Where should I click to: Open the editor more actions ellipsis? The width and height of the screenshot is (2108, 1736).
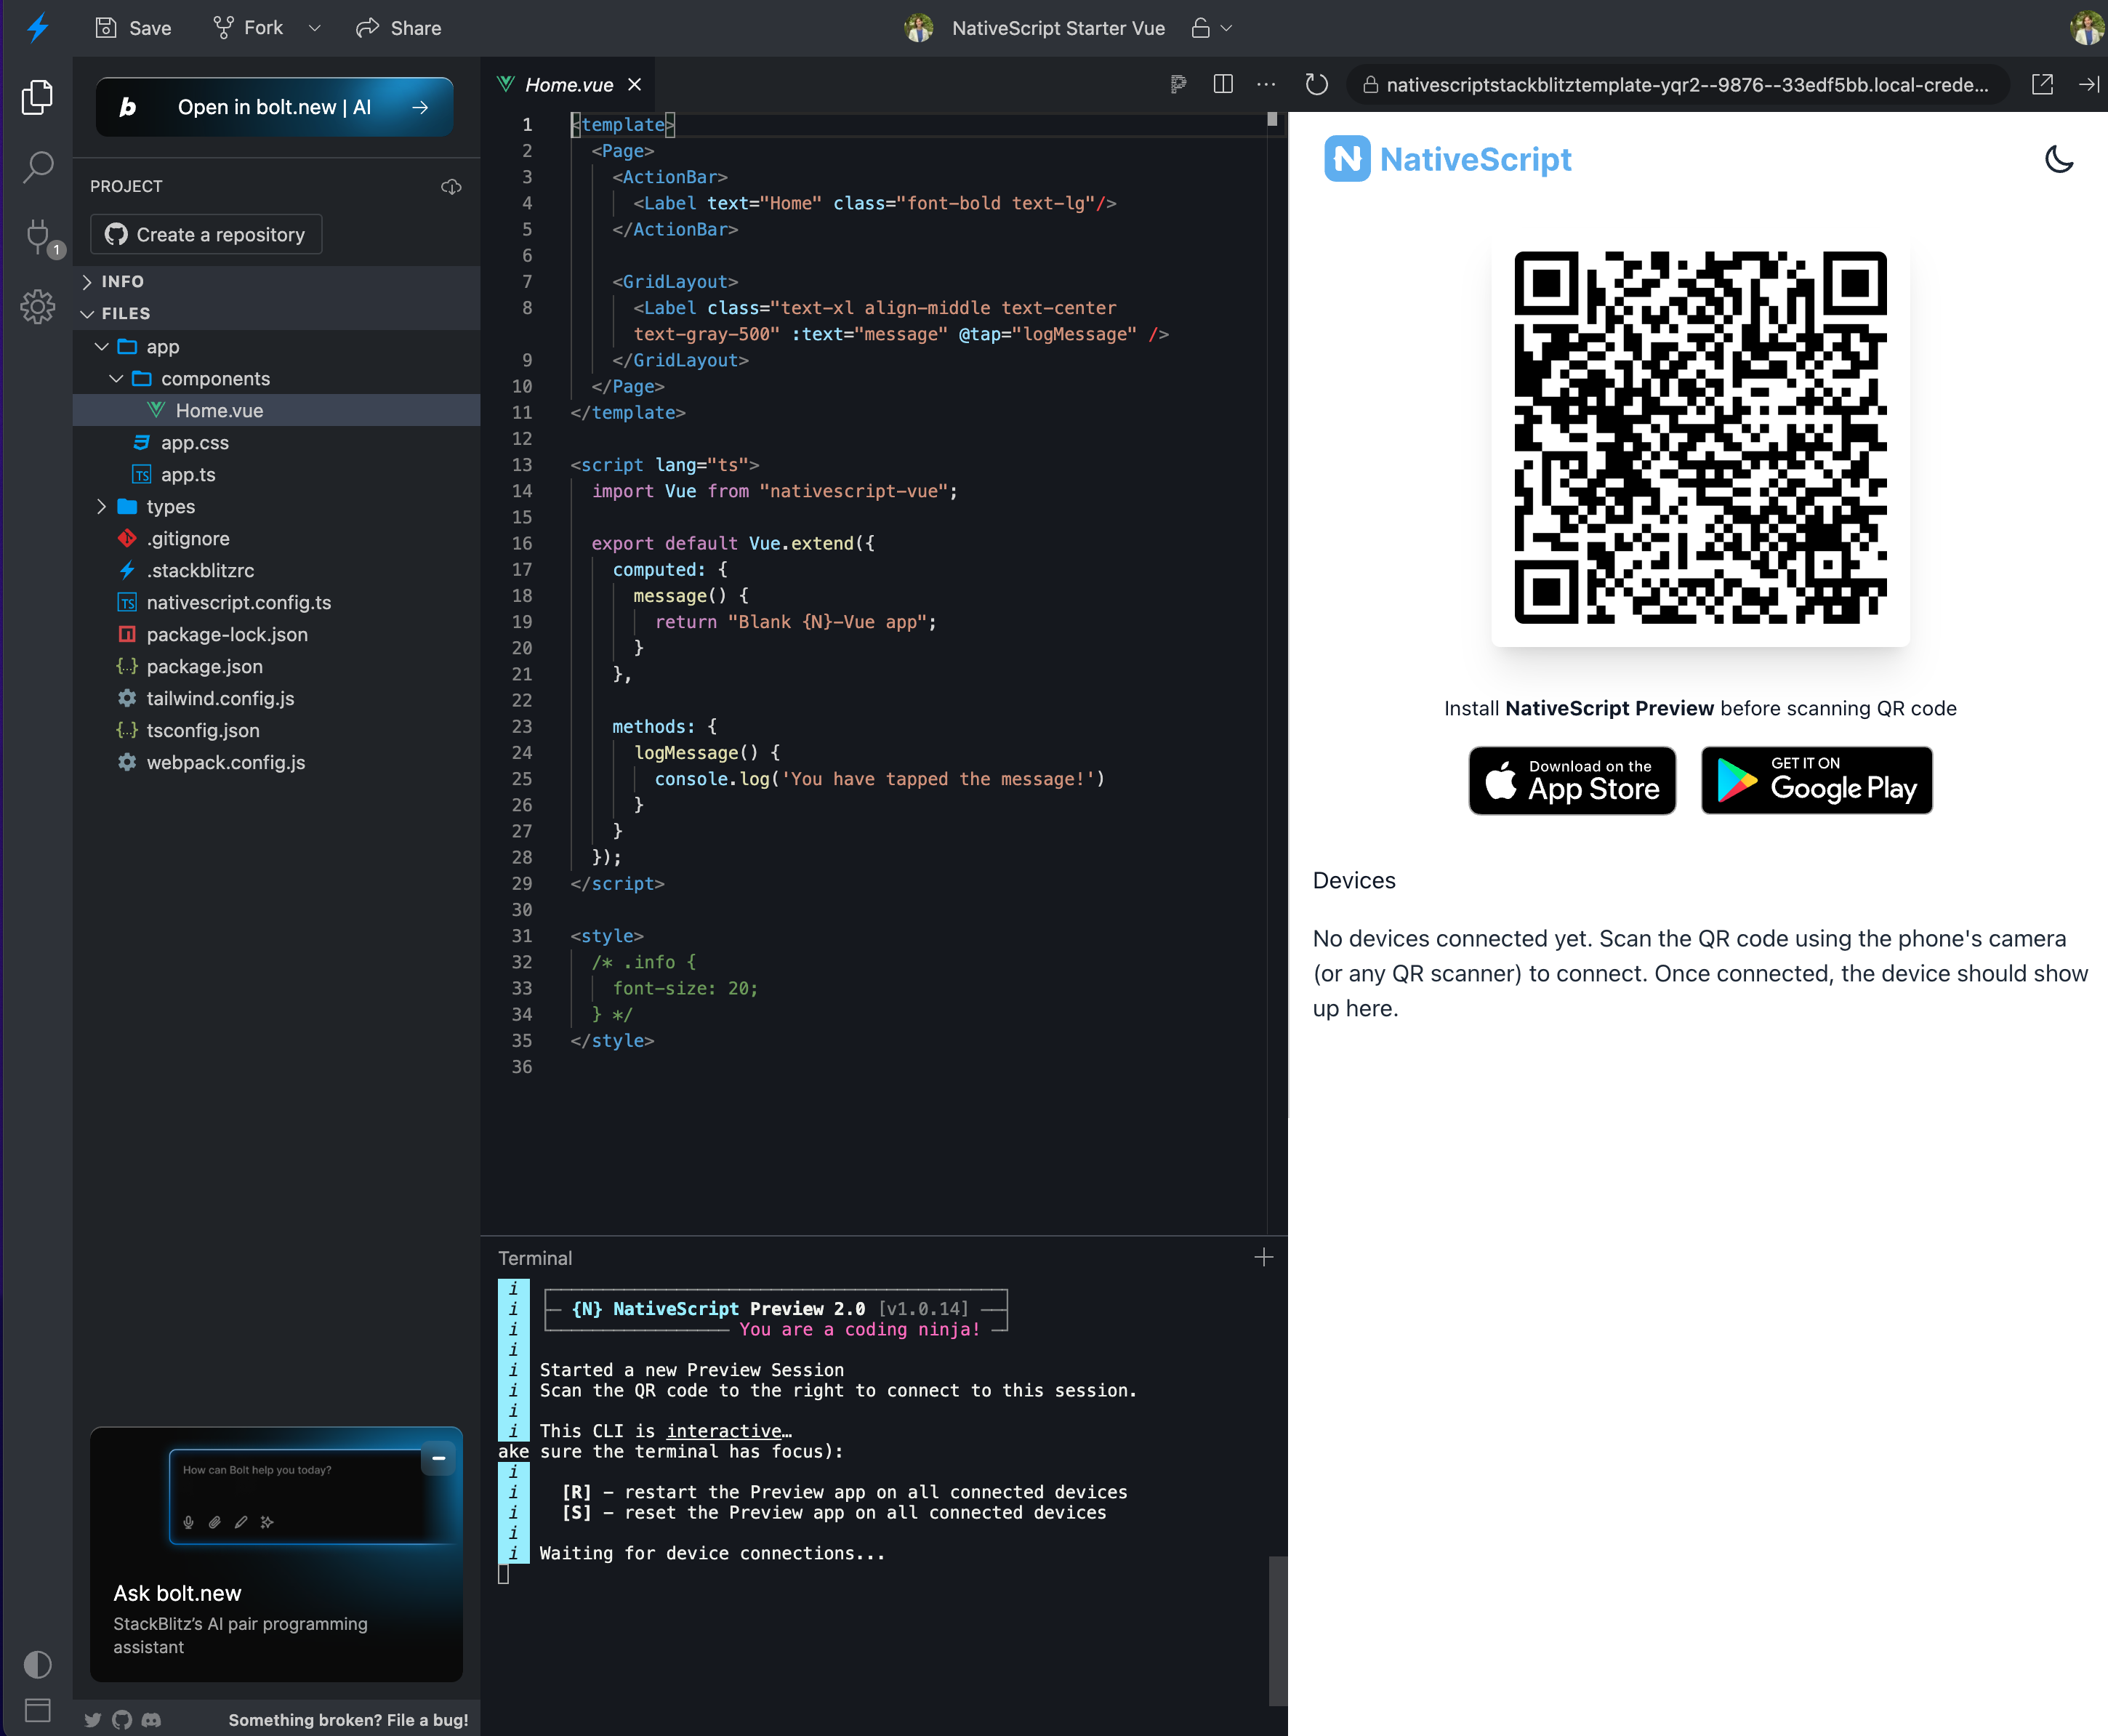click(x=1266, y=84)
